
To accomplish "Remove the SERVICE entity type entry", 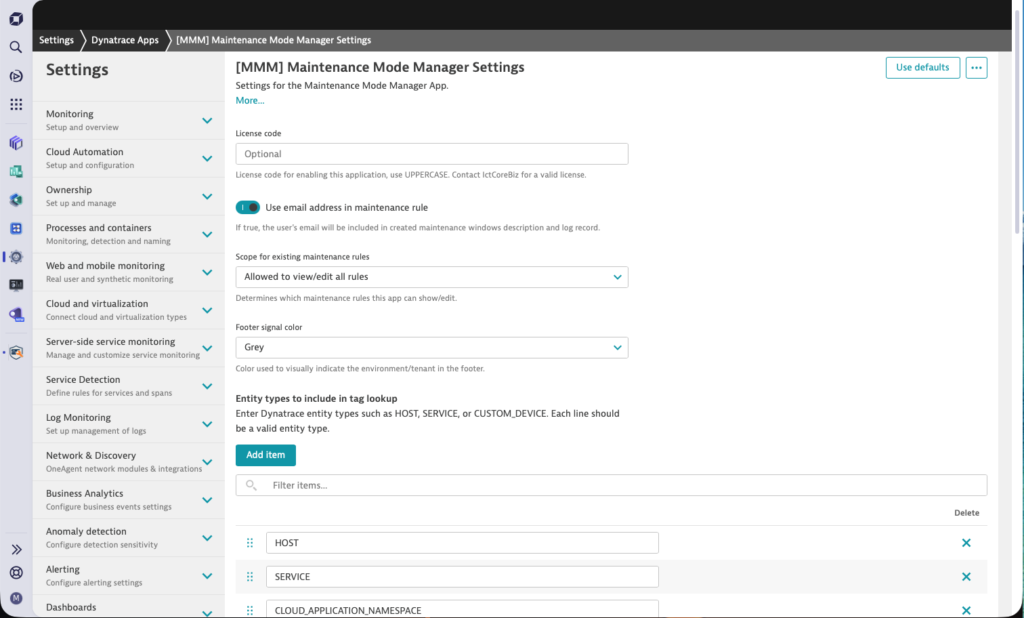I will point(966,577).
